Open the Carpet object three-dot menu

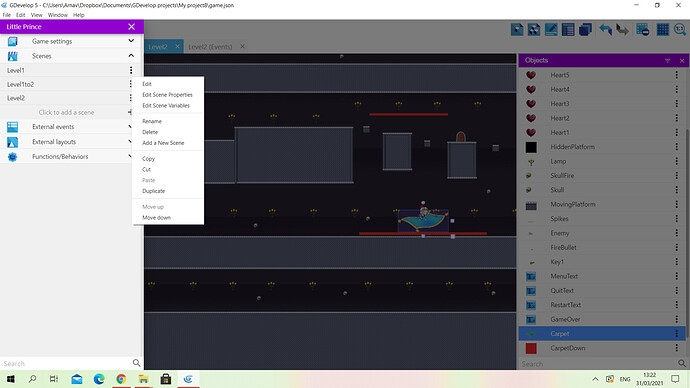(676, 334)
